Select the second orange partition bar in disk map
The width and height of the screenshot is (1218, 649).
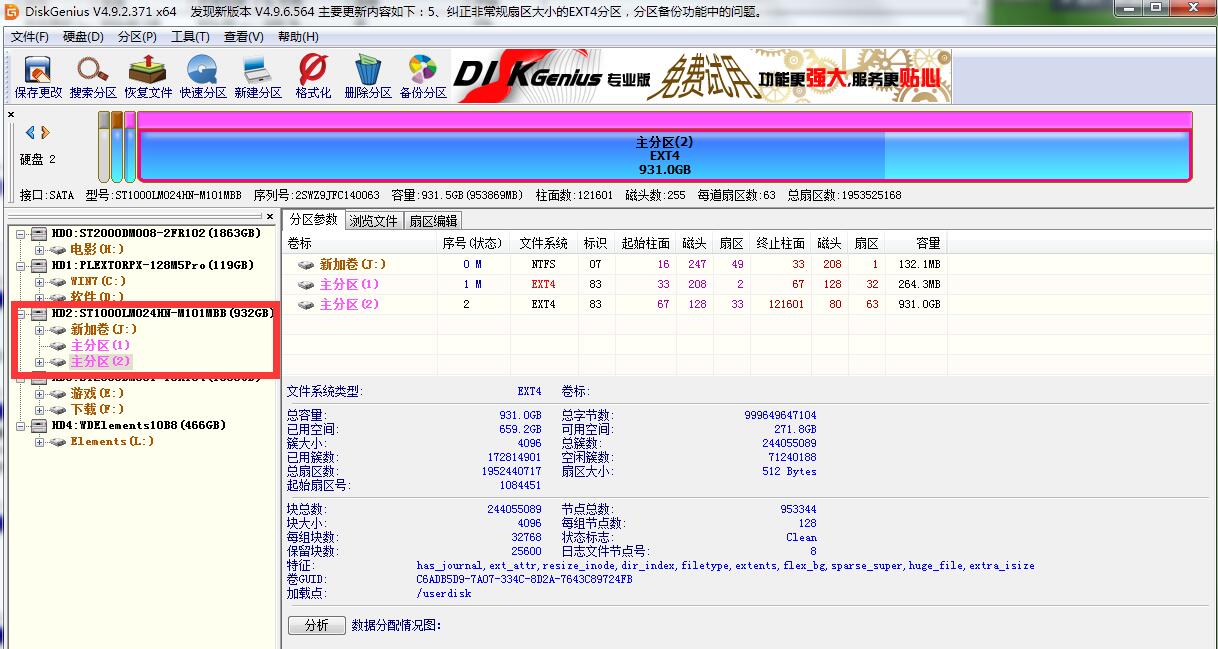coord(116,146)
